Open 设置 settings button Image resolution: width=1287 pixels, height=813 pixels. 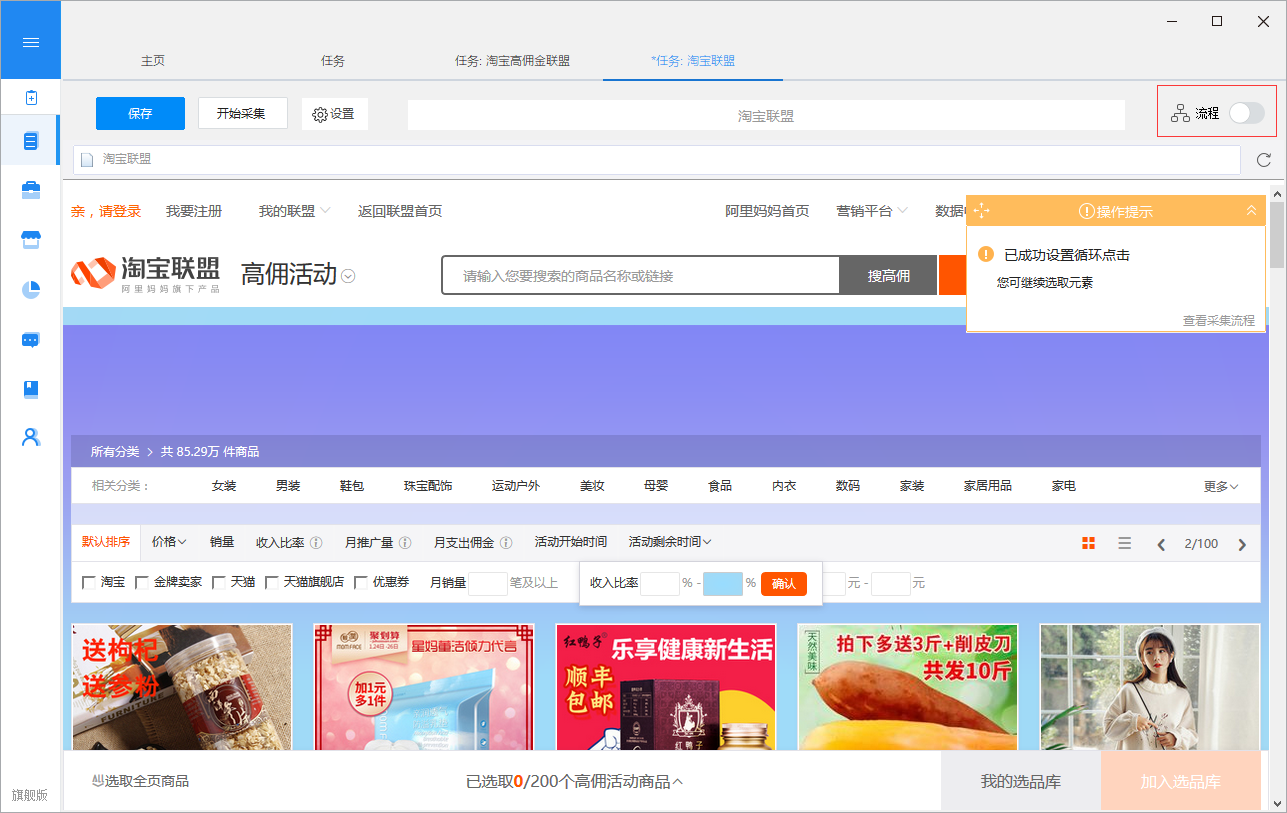(334, 114)
